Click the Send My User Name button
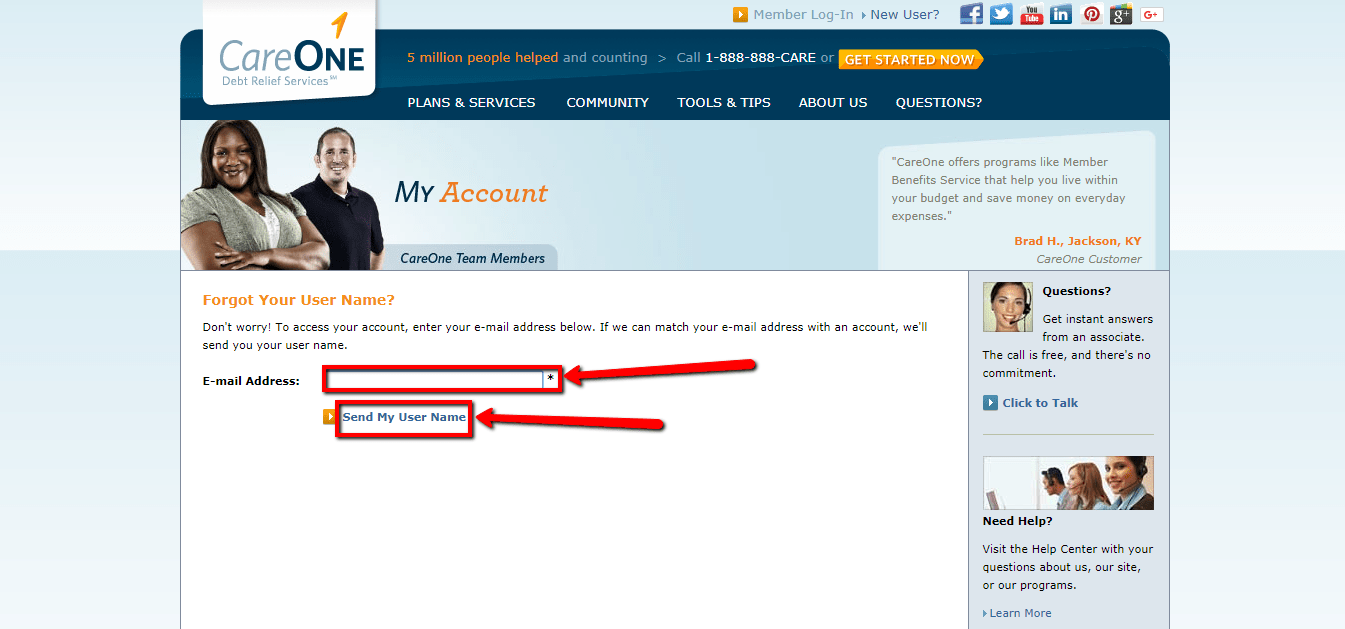The height and width of the screenshot is (629, 1345). point(404,419)
